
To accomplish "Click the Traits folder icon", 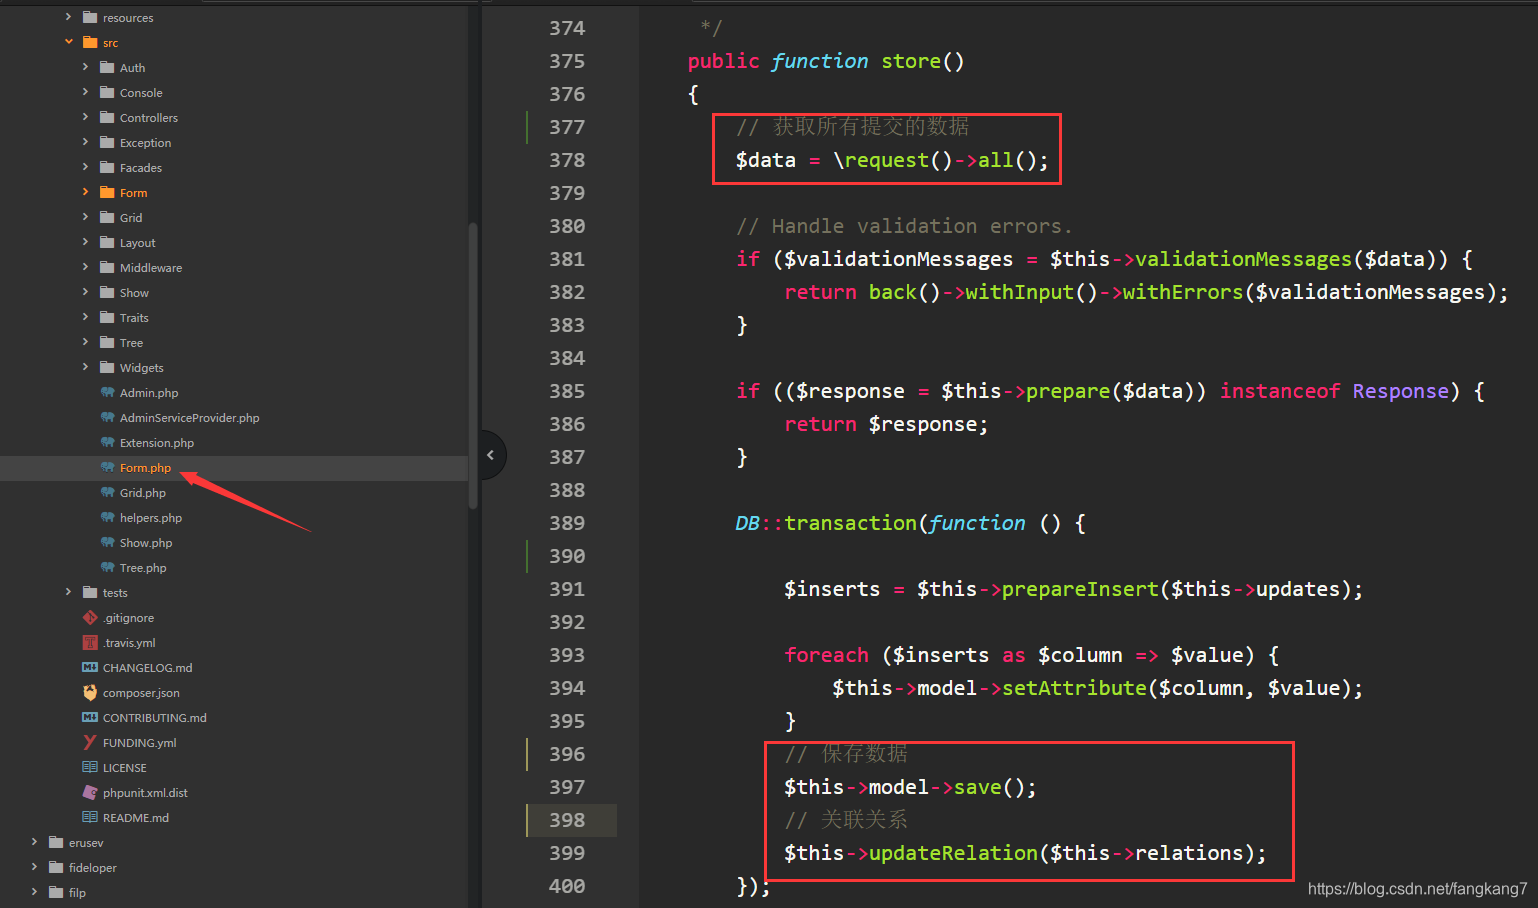I will pos(107,317).
